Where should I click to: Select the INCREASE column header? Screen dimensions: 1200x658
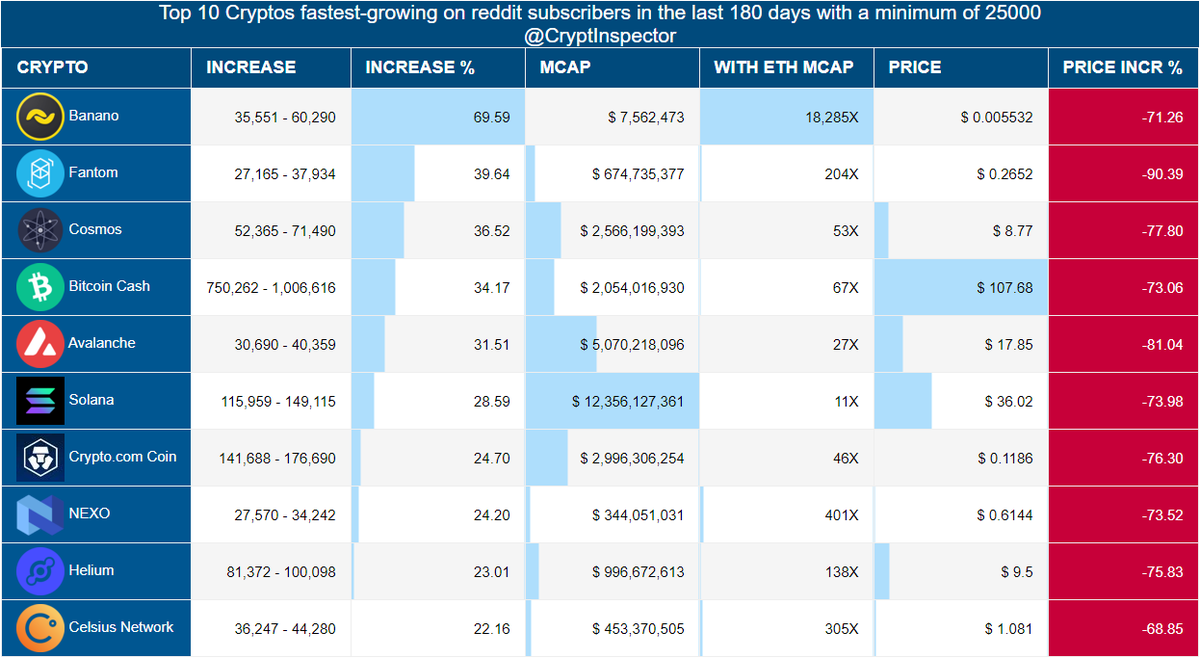[x=271, y=68]
